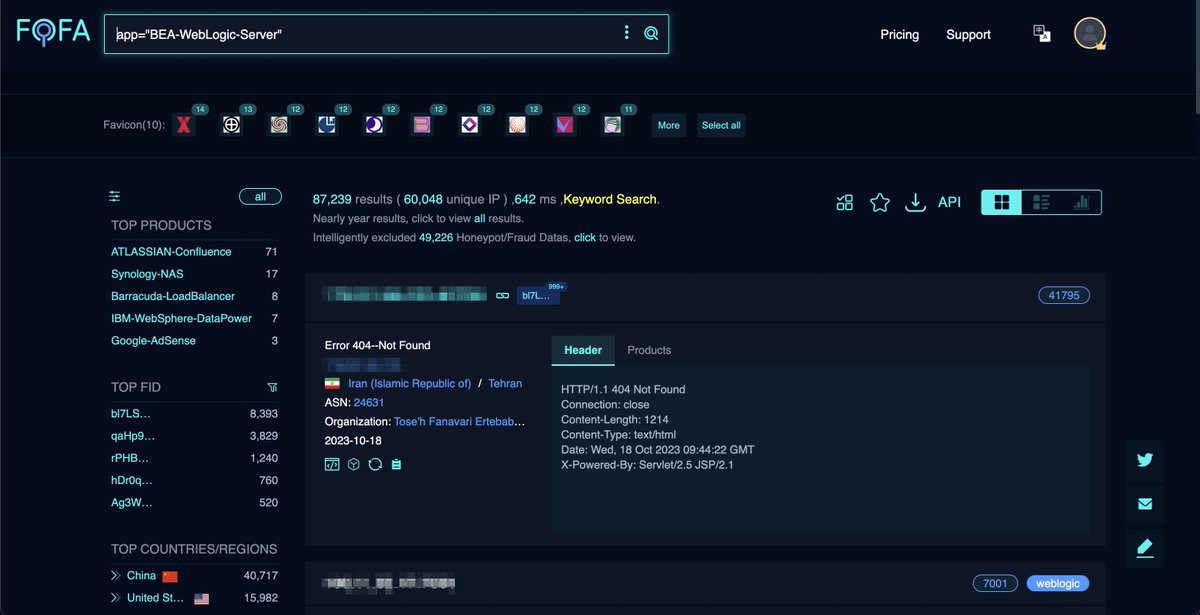This screenshot has width=1200, height=615.
Task: Click the cube product icon in result
Action: (x=353, y=464)
